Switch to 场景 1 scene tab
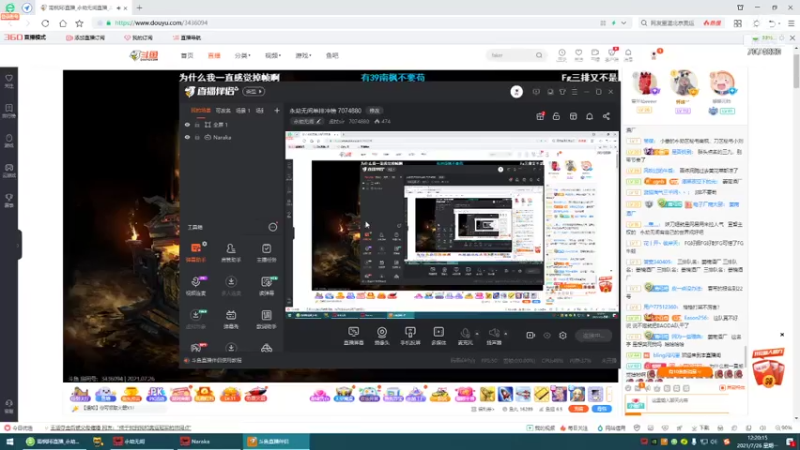Image resolution: width=800 pixels, height=450 pixels. [x=243, y=110]
